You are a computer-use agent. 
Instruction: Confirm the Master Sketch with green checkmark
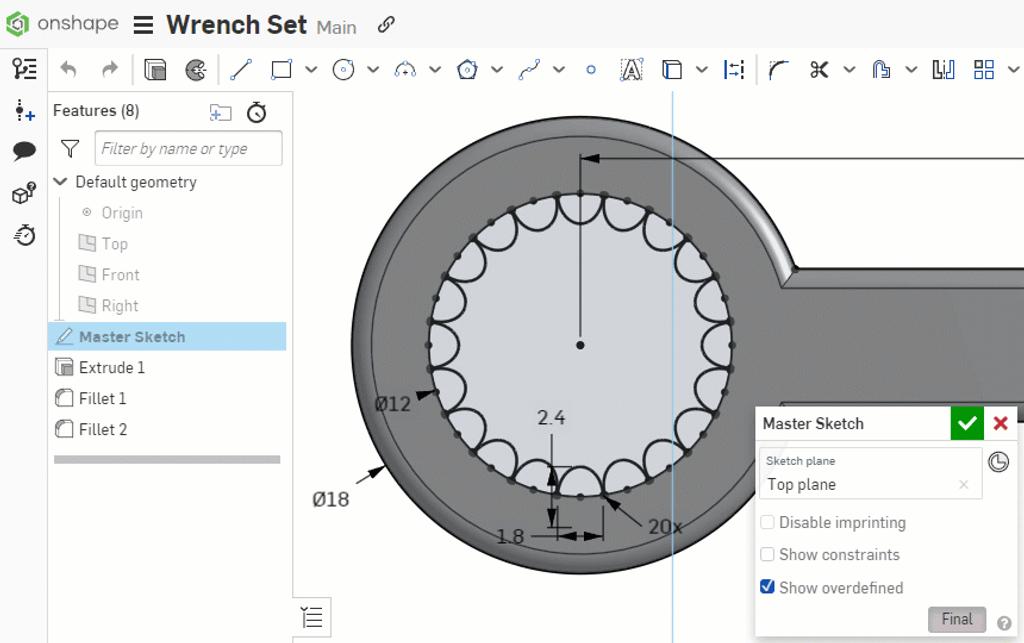click(966, 423)
